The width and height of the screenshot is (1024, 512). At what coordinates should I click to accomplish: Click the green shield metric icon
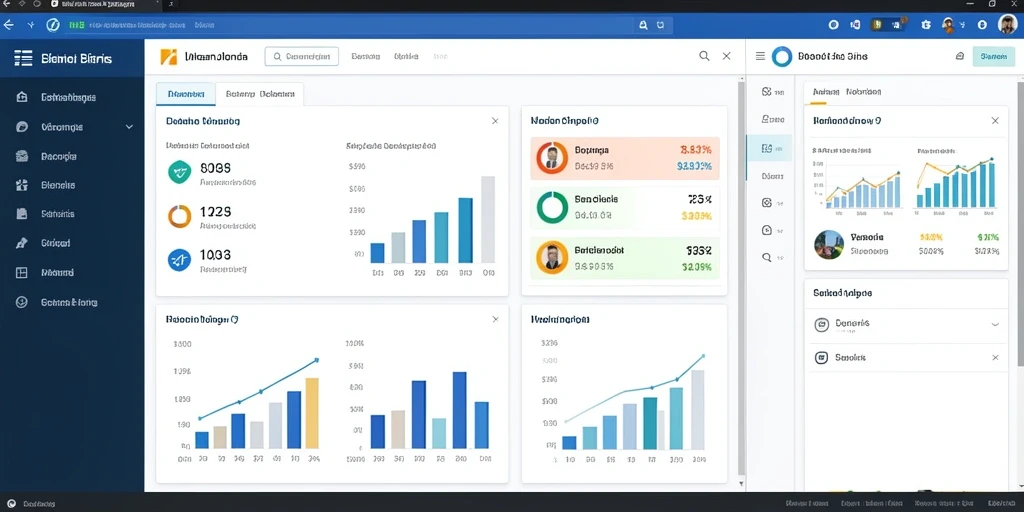click(179, 172)
